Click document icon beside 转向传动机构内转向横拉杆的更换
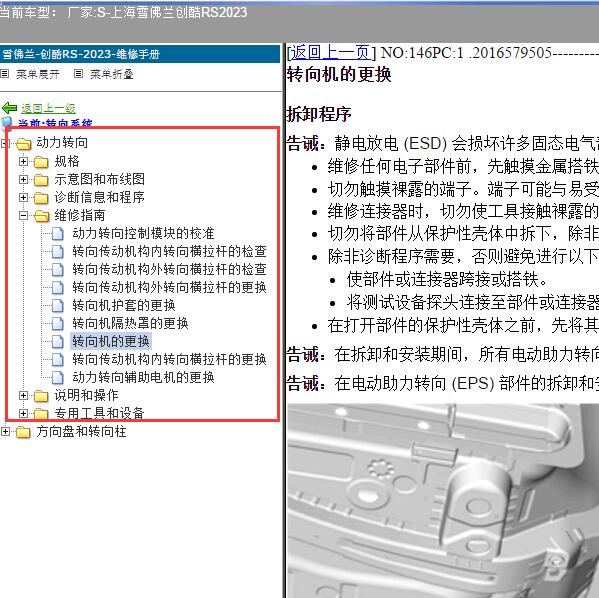Image resolution: width=599 pixels, height=598 pixels. 58,359
